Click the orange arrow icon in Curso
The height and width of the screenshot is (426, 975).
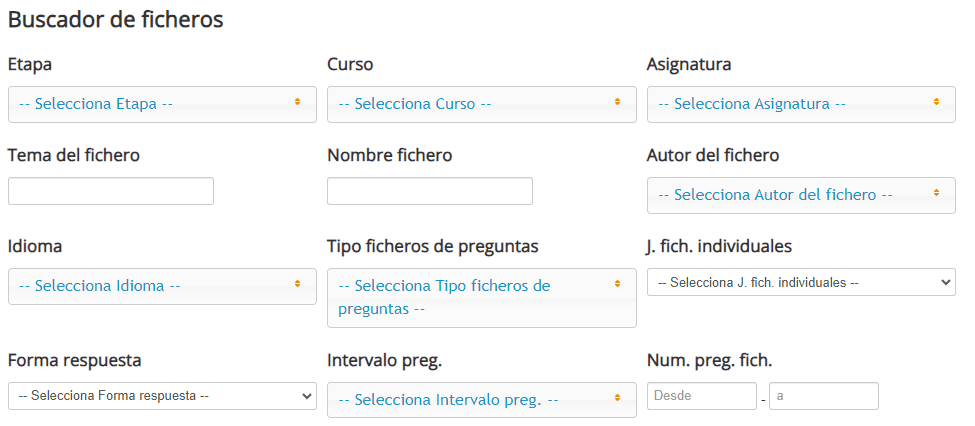617,102
